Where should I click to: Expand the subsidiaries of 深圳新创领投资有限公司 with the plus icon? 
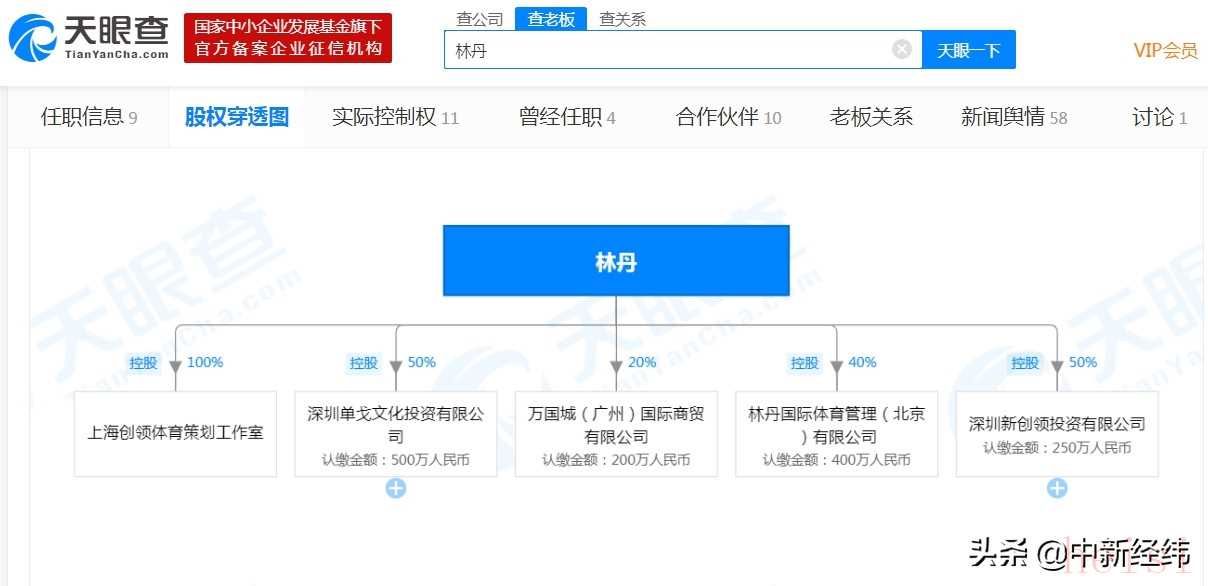pos(1057,488)
